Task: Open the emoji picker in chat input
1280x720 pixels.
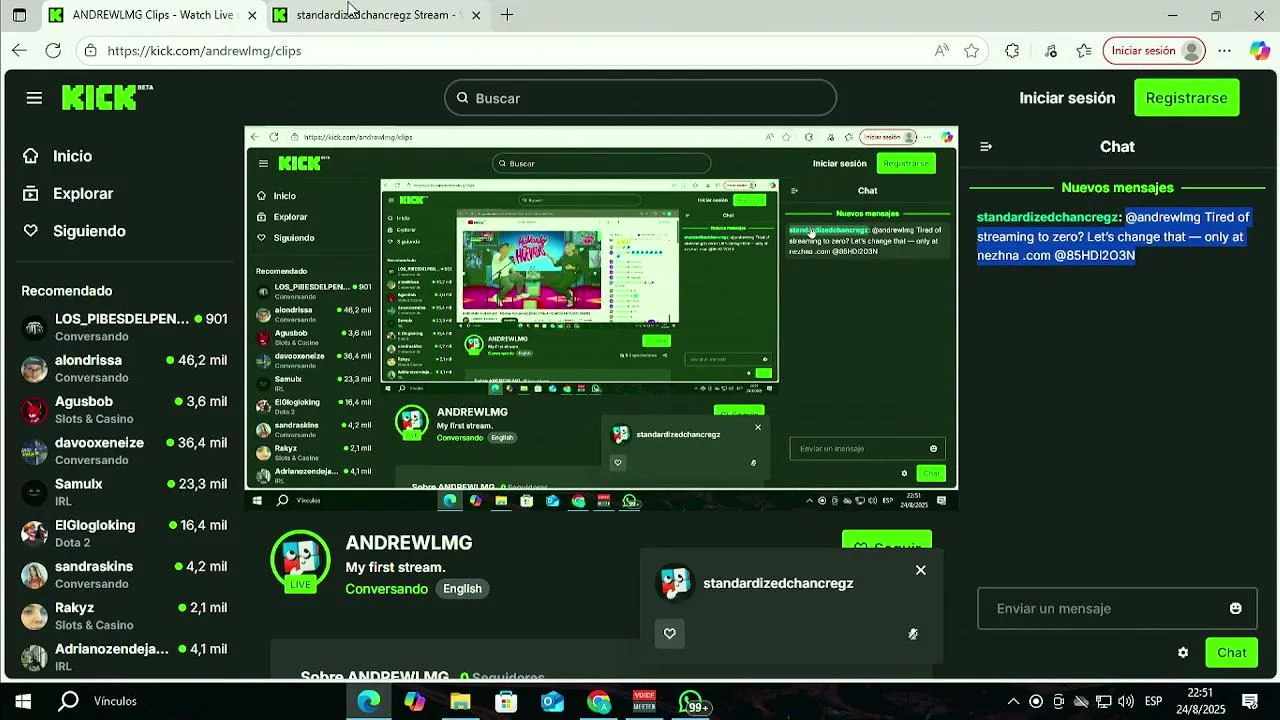Action: pos(1235,608)
